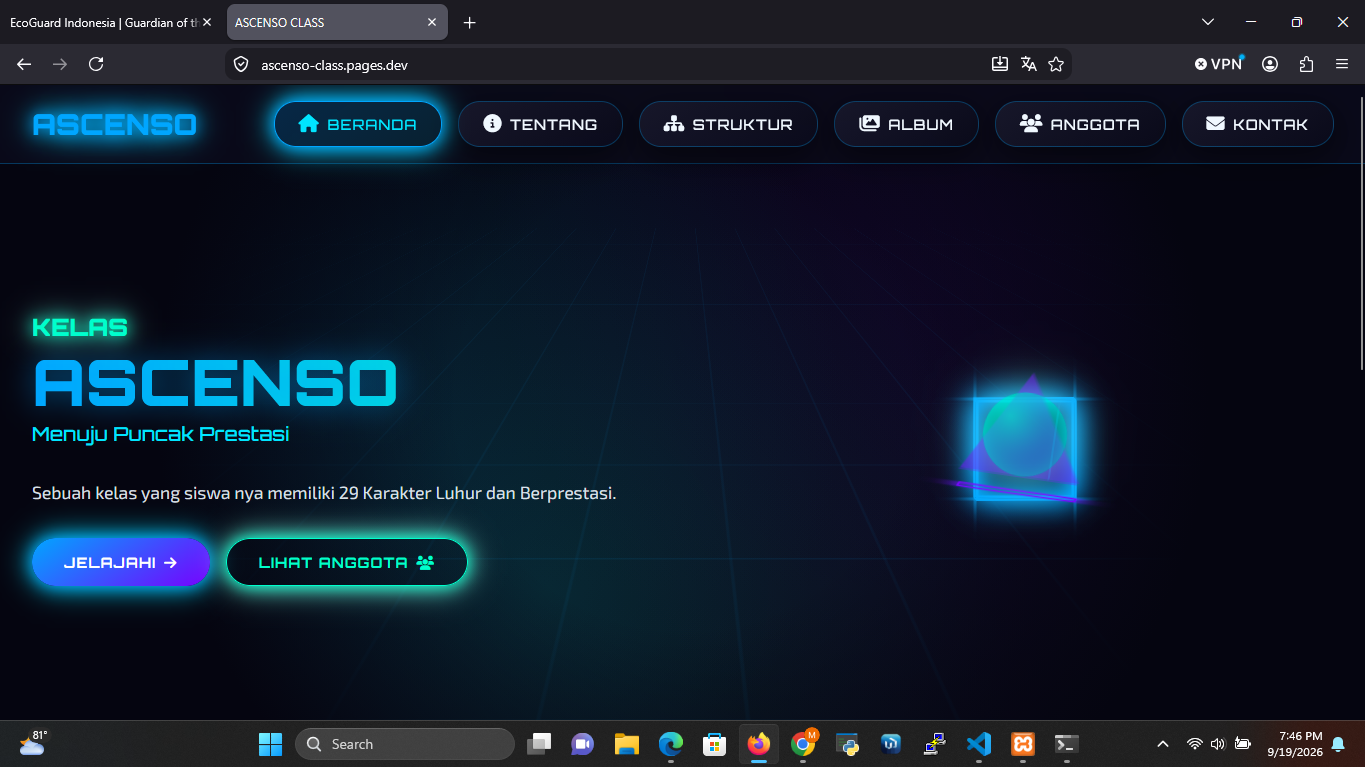Expand the list all tabs chevron
The width and height of the screenshot is (1365, 767).
1208,22
